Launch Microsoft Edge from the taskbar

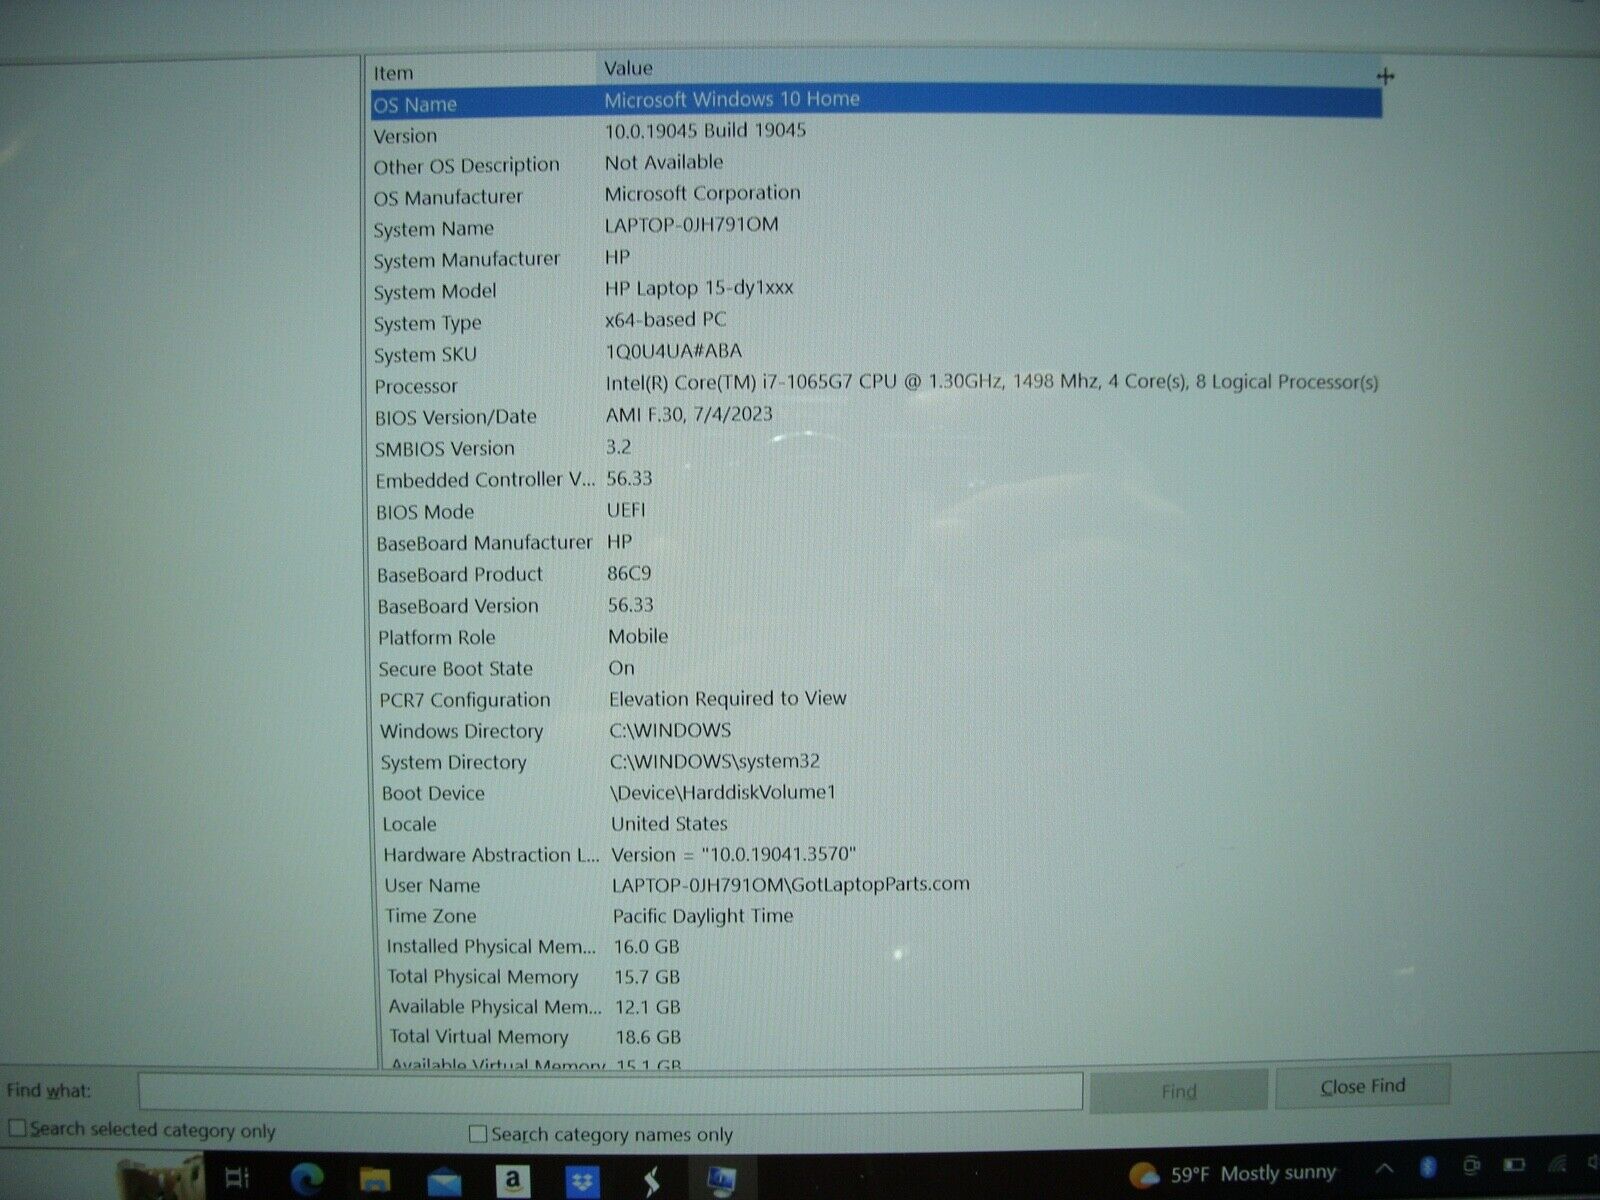[x=308, y=1179]
